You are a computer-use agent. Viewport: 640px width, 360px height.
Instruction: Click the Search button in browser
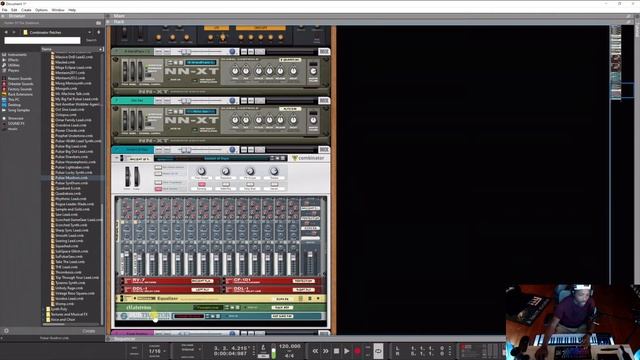pos(91,40)
